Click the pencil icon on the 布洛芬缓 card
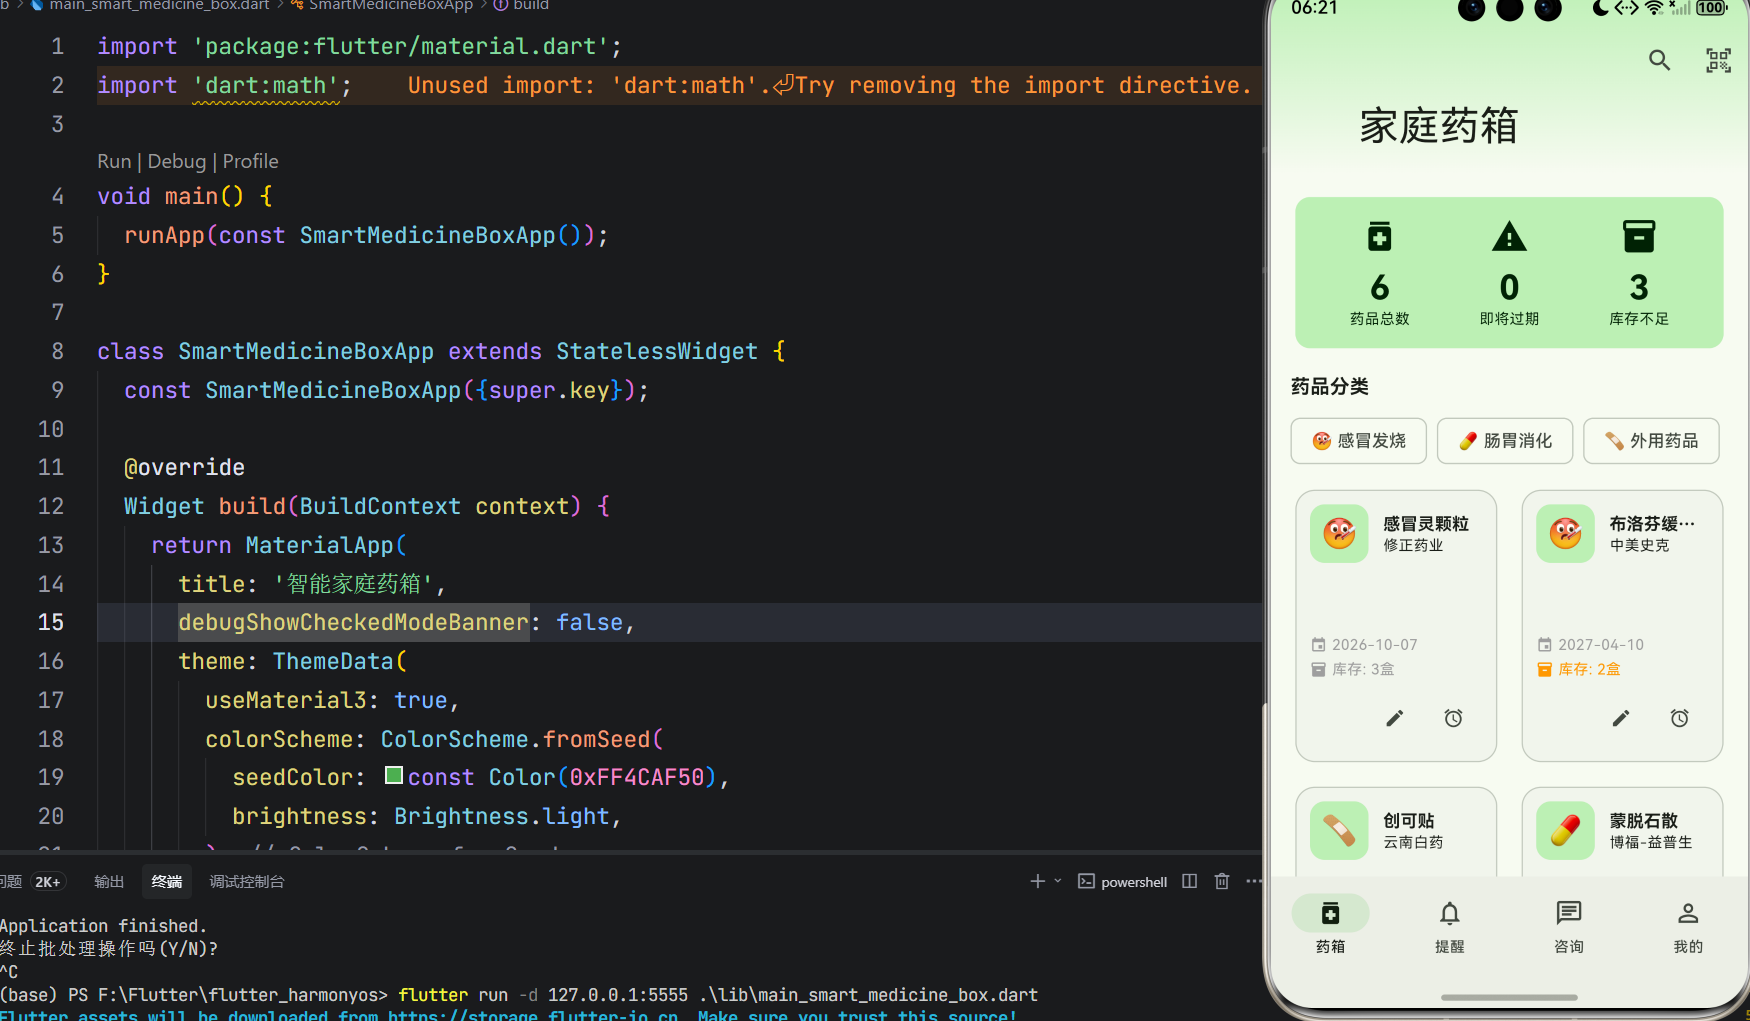 1621,718
